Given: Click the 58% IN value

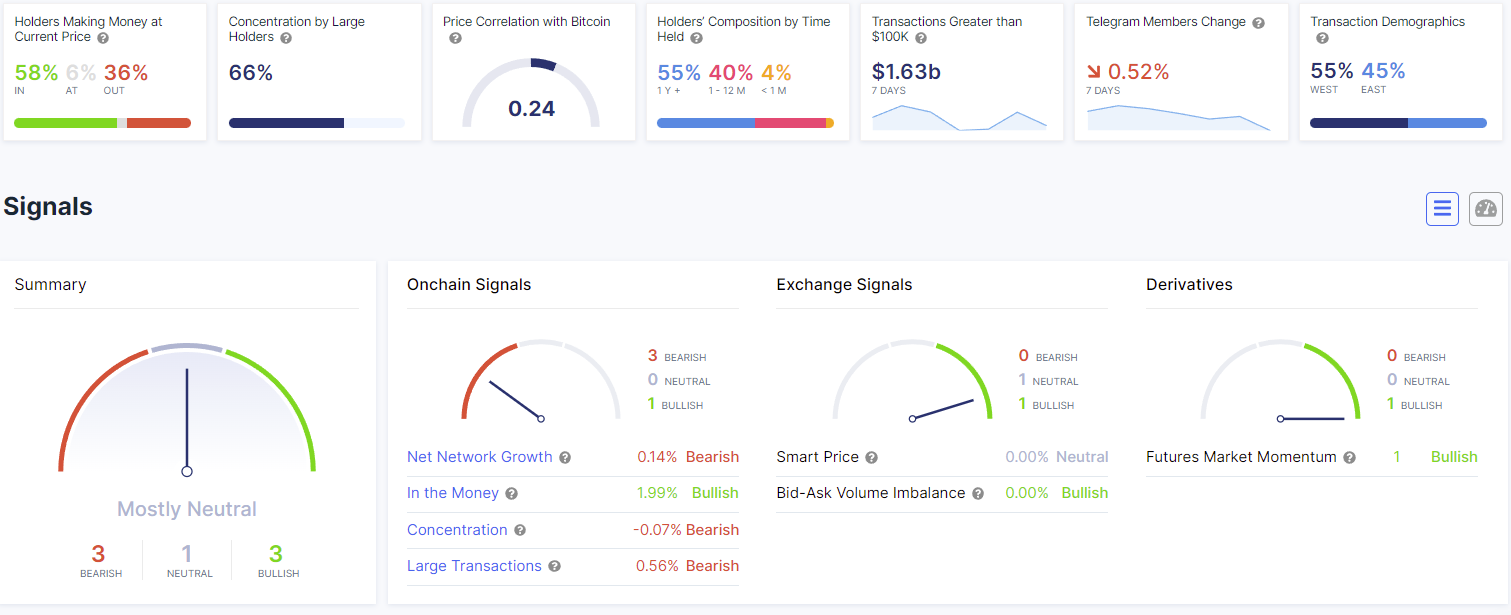Looking at the screenshot, I should pyautogui.click(x=36, y=72).
